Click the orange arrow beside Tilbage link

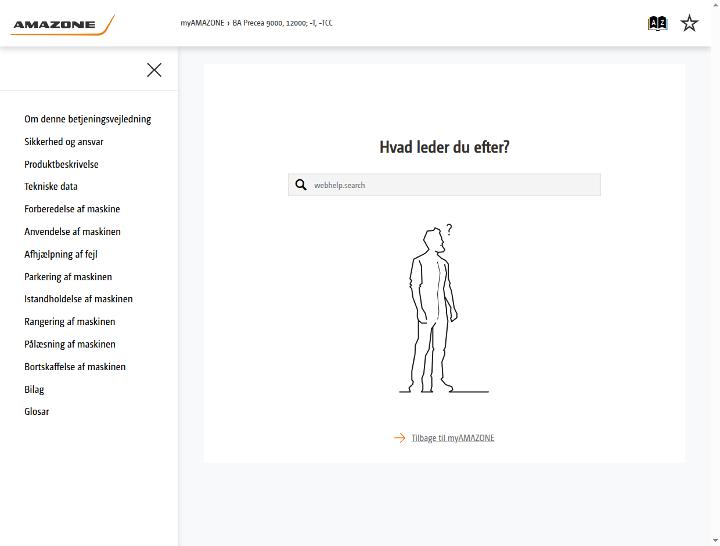(x=399, y=438)
